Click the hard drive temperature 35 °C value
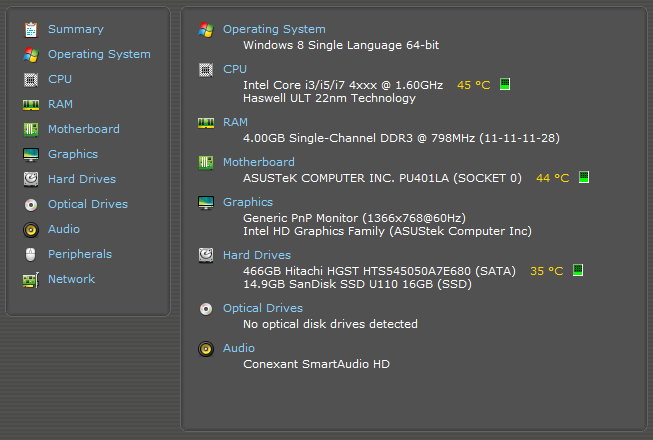 tap(546, 271)
